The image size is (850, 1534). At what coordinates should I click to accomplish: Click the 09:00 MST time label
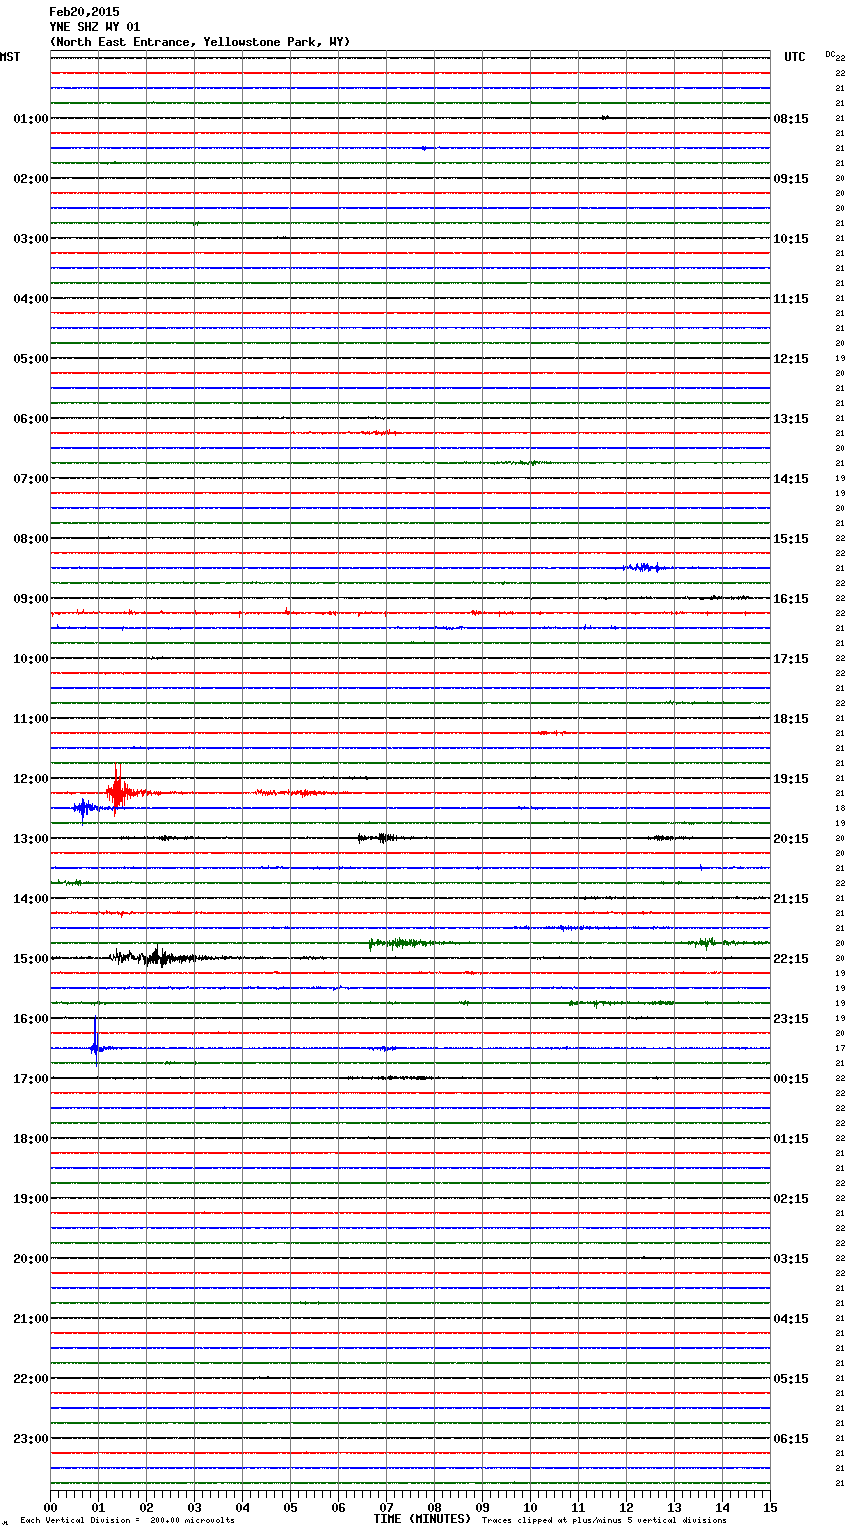pos(31,599)
